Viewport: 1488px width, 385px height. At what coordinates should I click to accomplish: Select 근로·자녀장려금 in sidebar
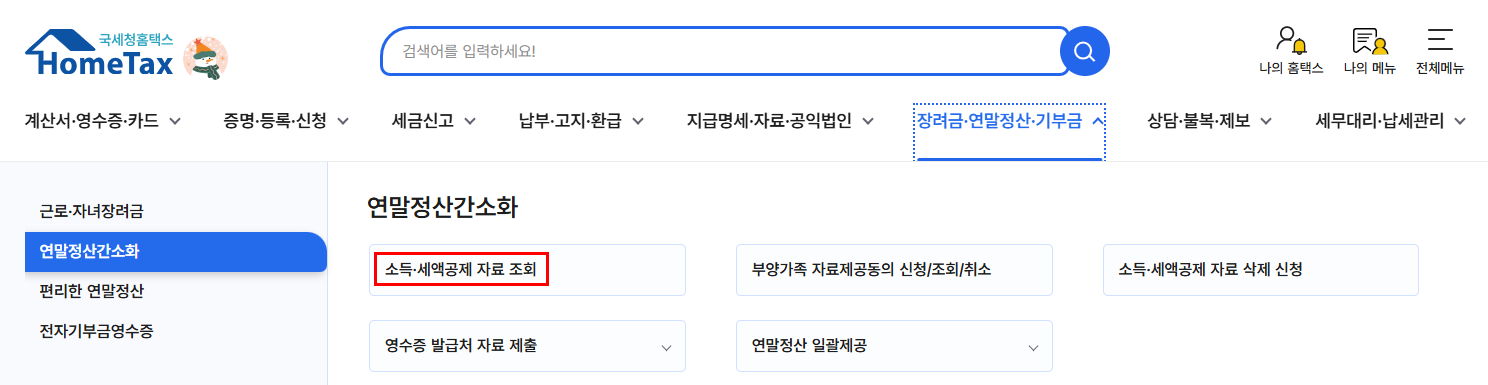92,211
